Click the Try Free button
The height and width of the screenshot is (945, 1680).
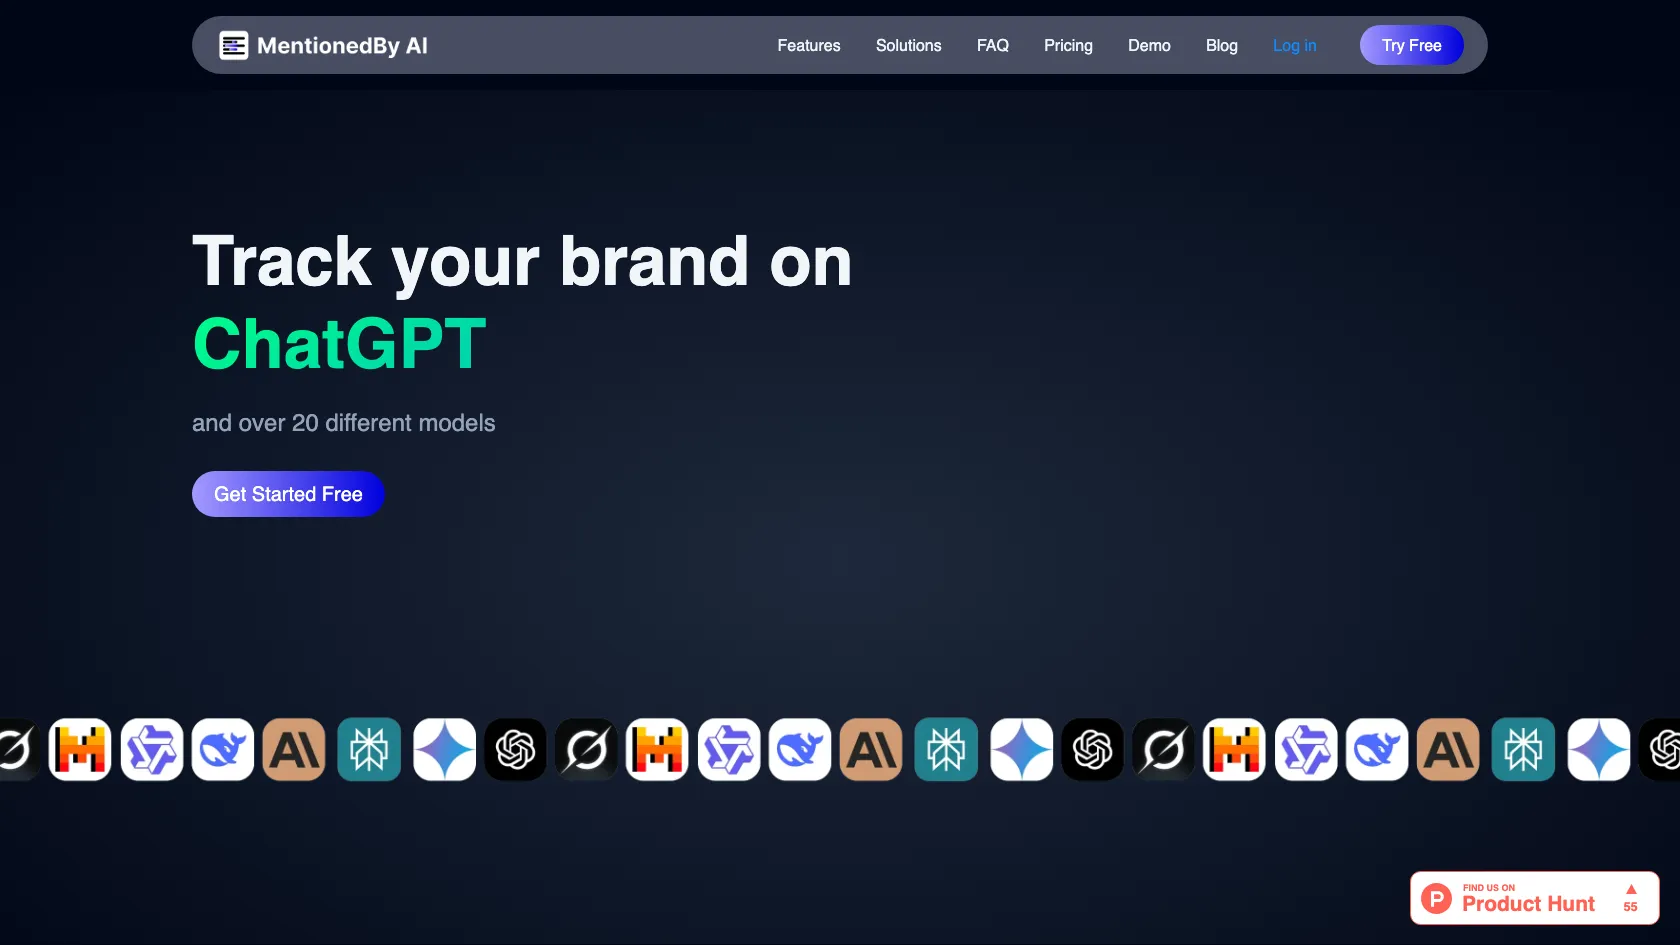pos(1412,45)
